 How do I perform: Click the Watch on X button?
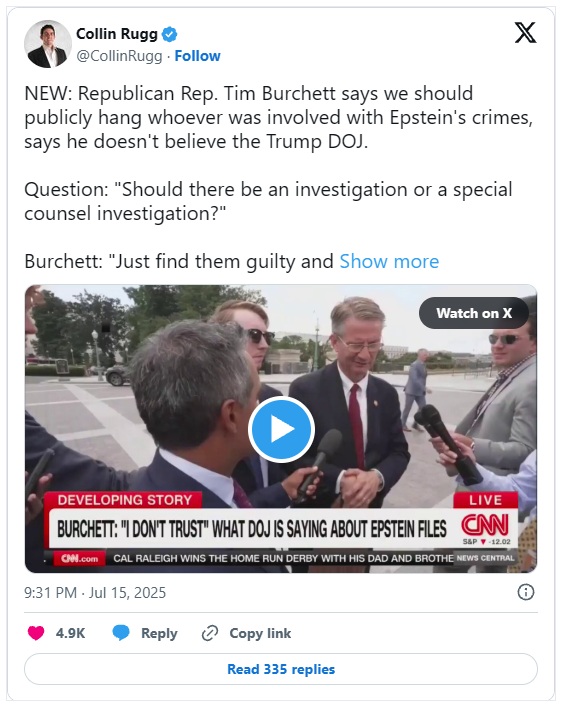pos(473,313)
